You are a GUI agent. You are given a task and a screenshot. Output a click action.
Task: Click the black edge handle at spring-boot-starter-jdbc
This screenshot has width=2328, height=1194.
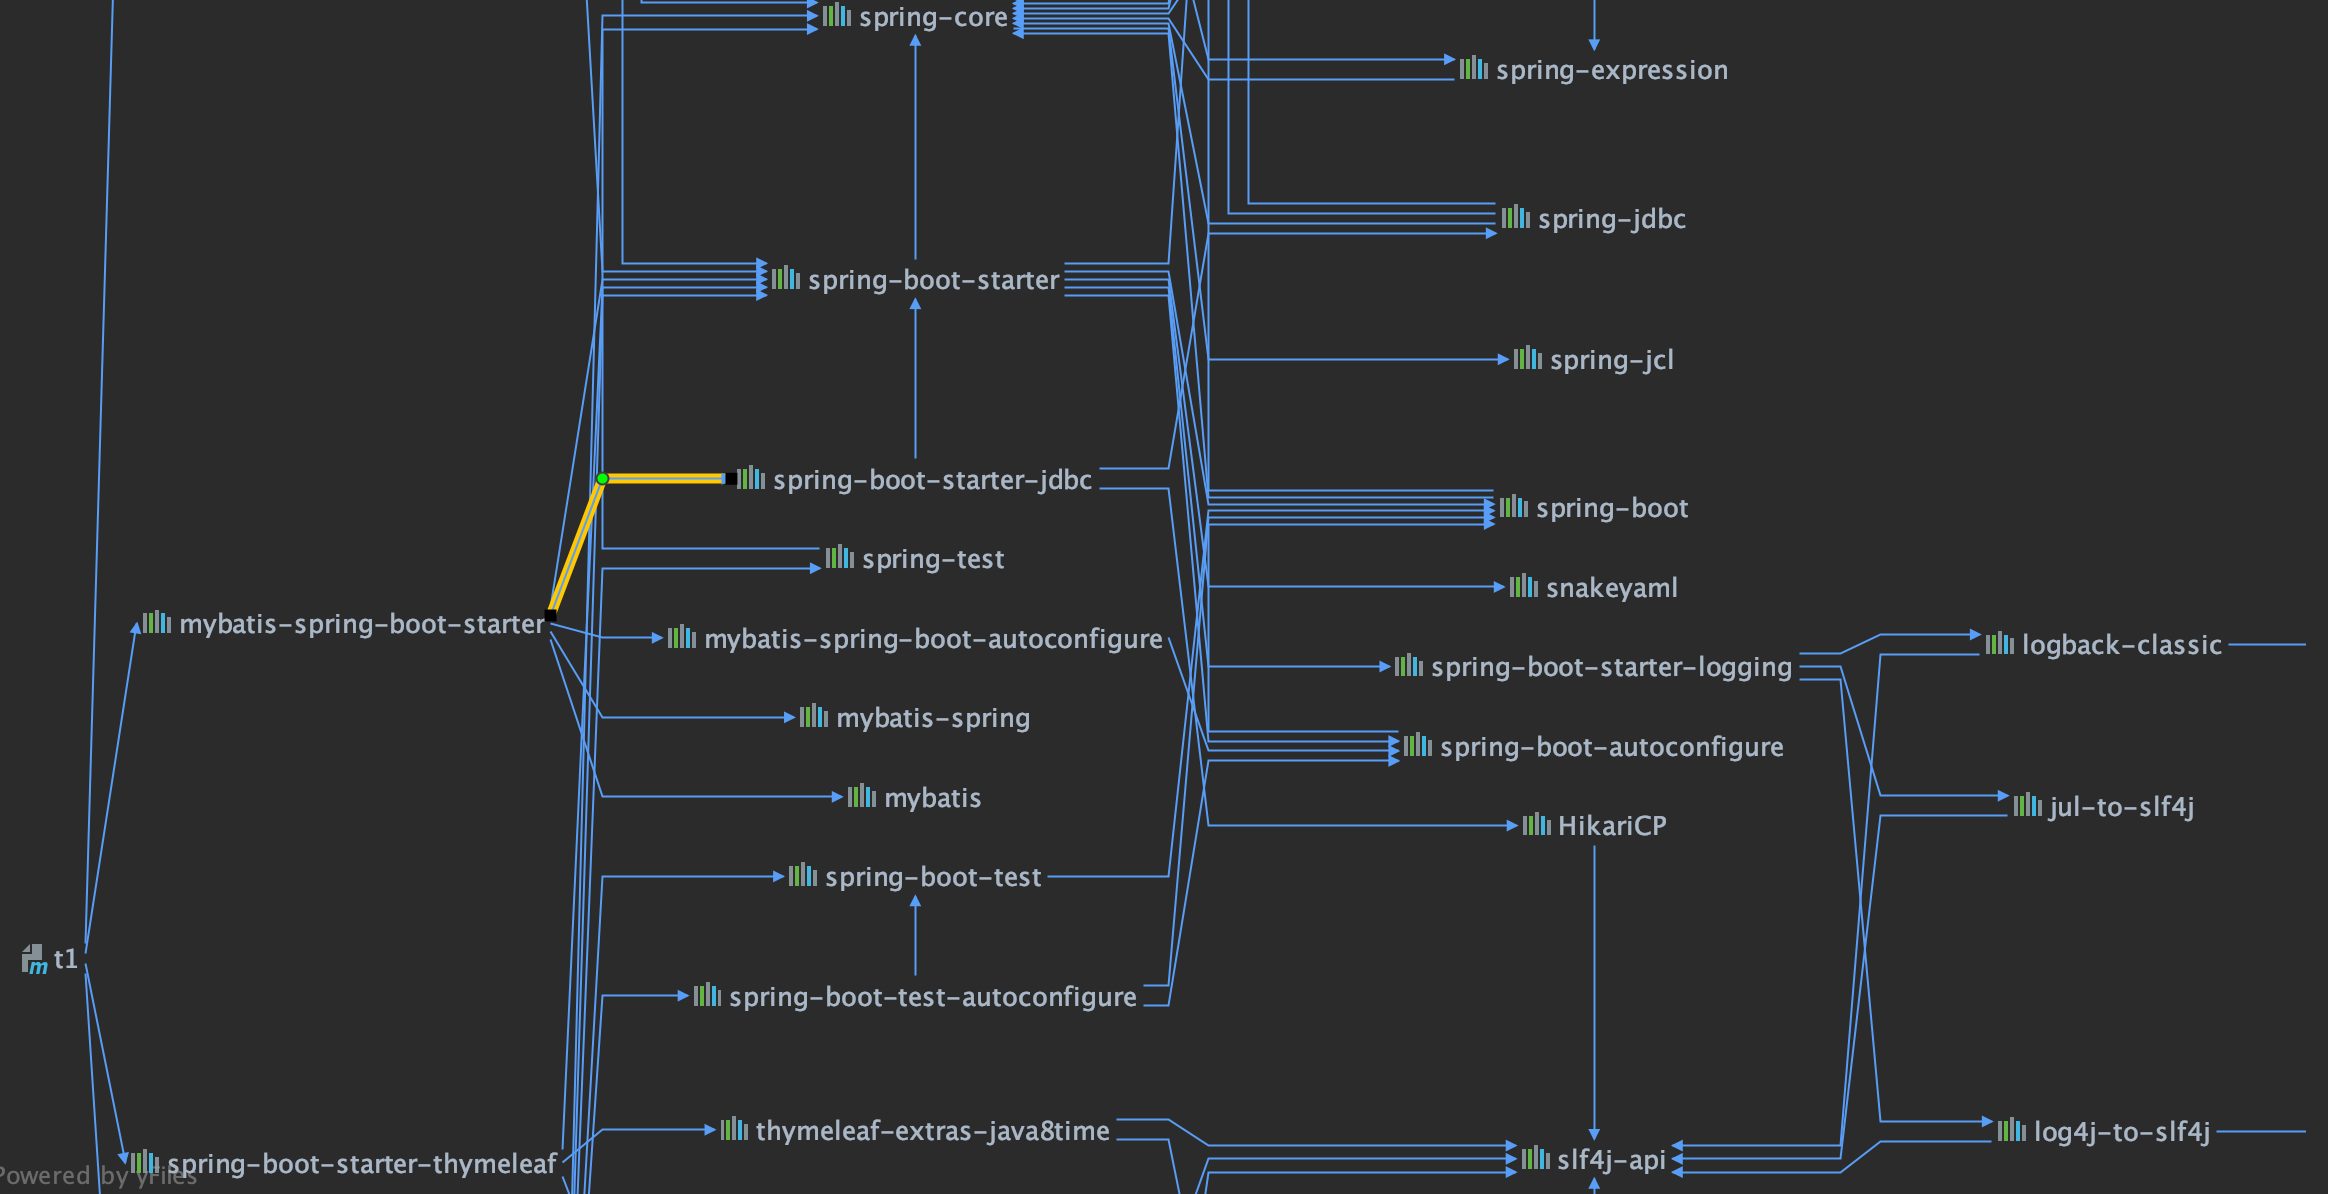click(731, 479)
